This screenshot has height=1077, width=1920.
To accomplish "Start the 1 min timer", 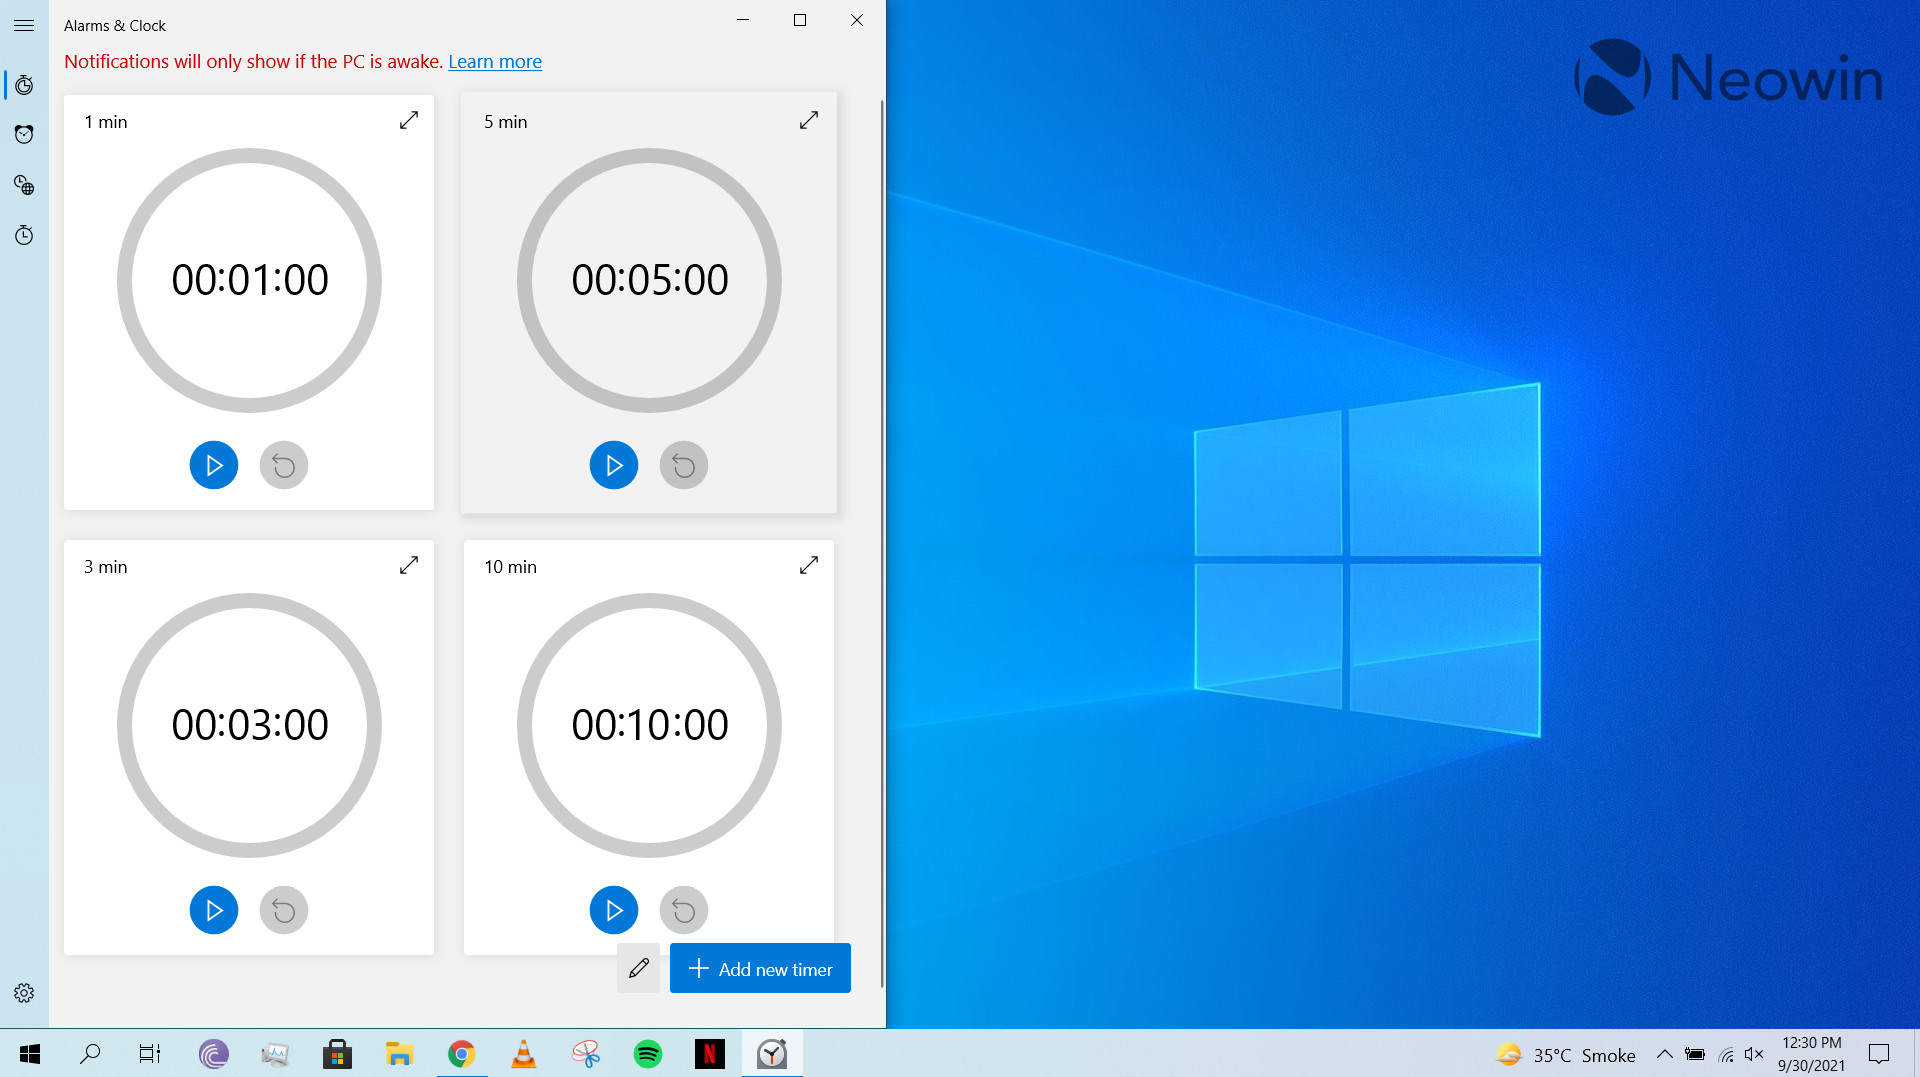I will tap(214, 465).
